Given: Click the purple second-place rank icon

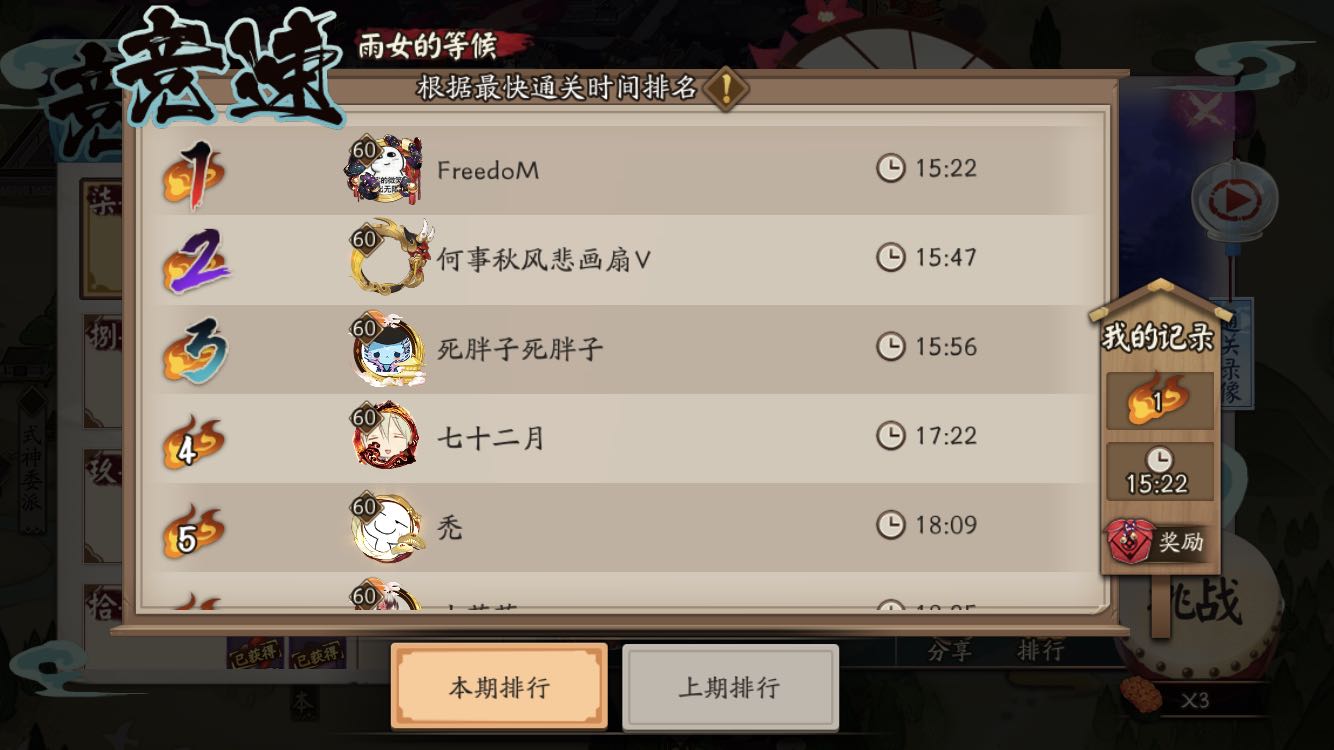Looking at the screenshot, I should coord(196,259).
